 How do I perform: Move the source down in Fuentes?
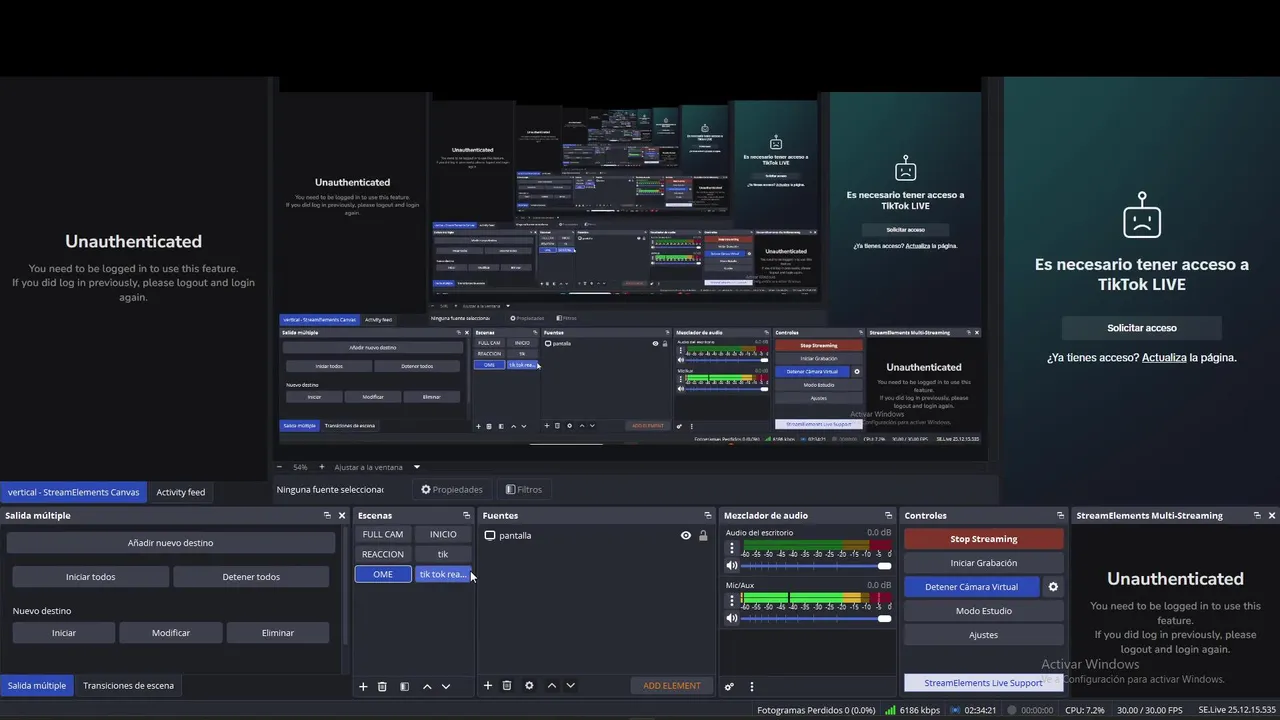coord(570,685)
